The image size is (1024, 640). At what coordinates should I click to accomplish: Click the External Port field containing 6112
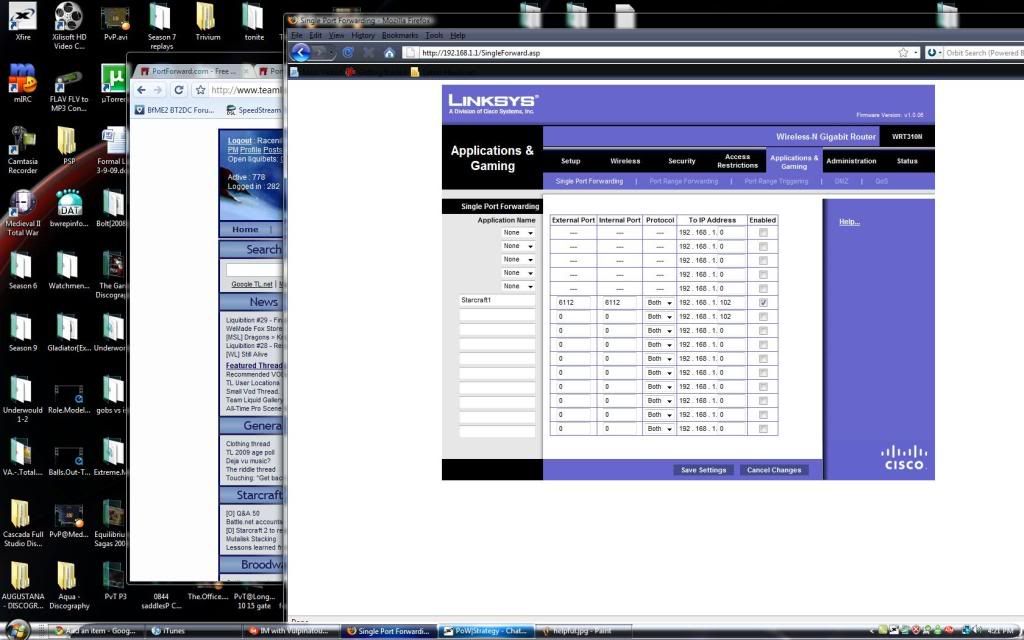pyautogui.click(x=573, y=302)
